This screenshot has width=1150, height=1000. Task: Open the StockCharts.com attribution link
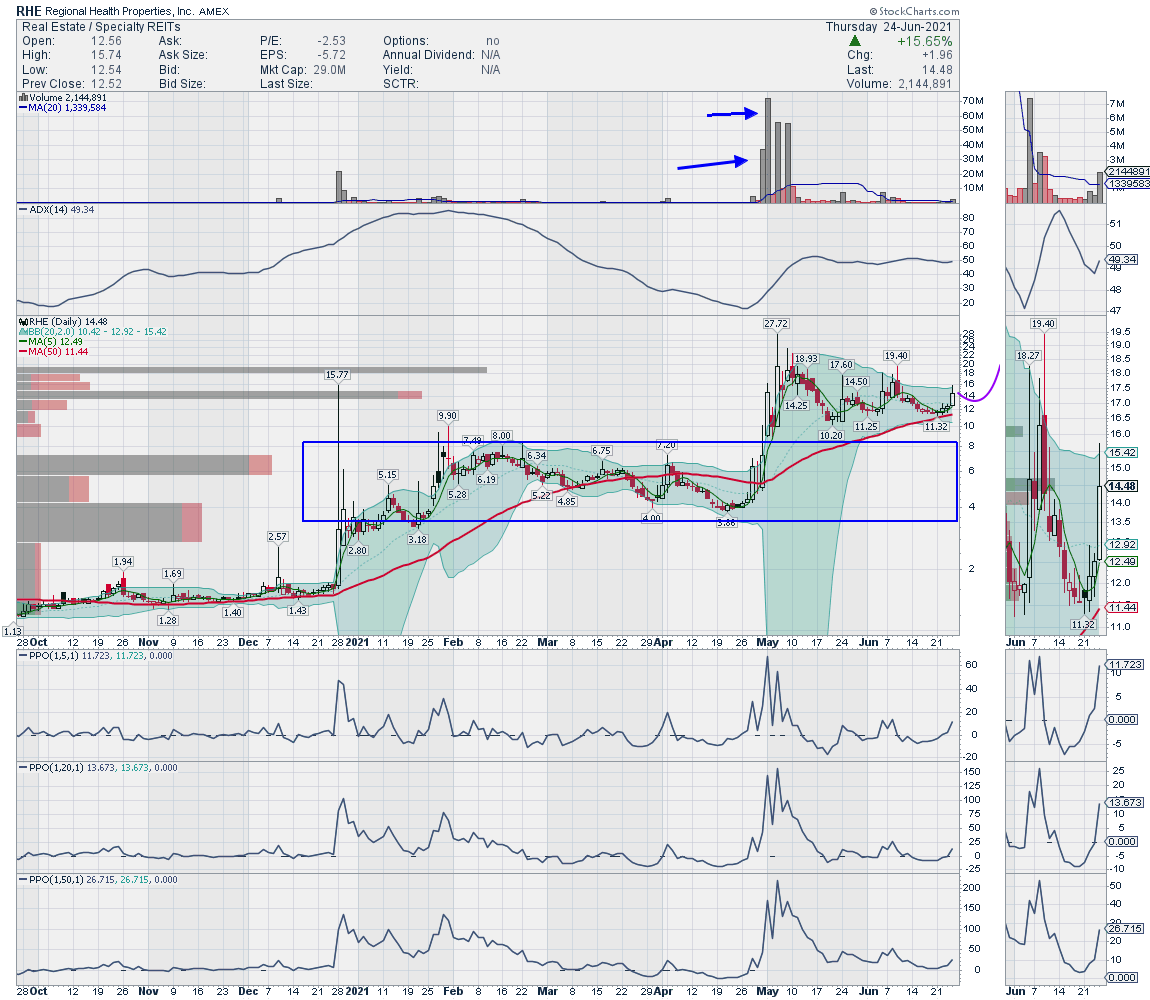coord(914,11)
